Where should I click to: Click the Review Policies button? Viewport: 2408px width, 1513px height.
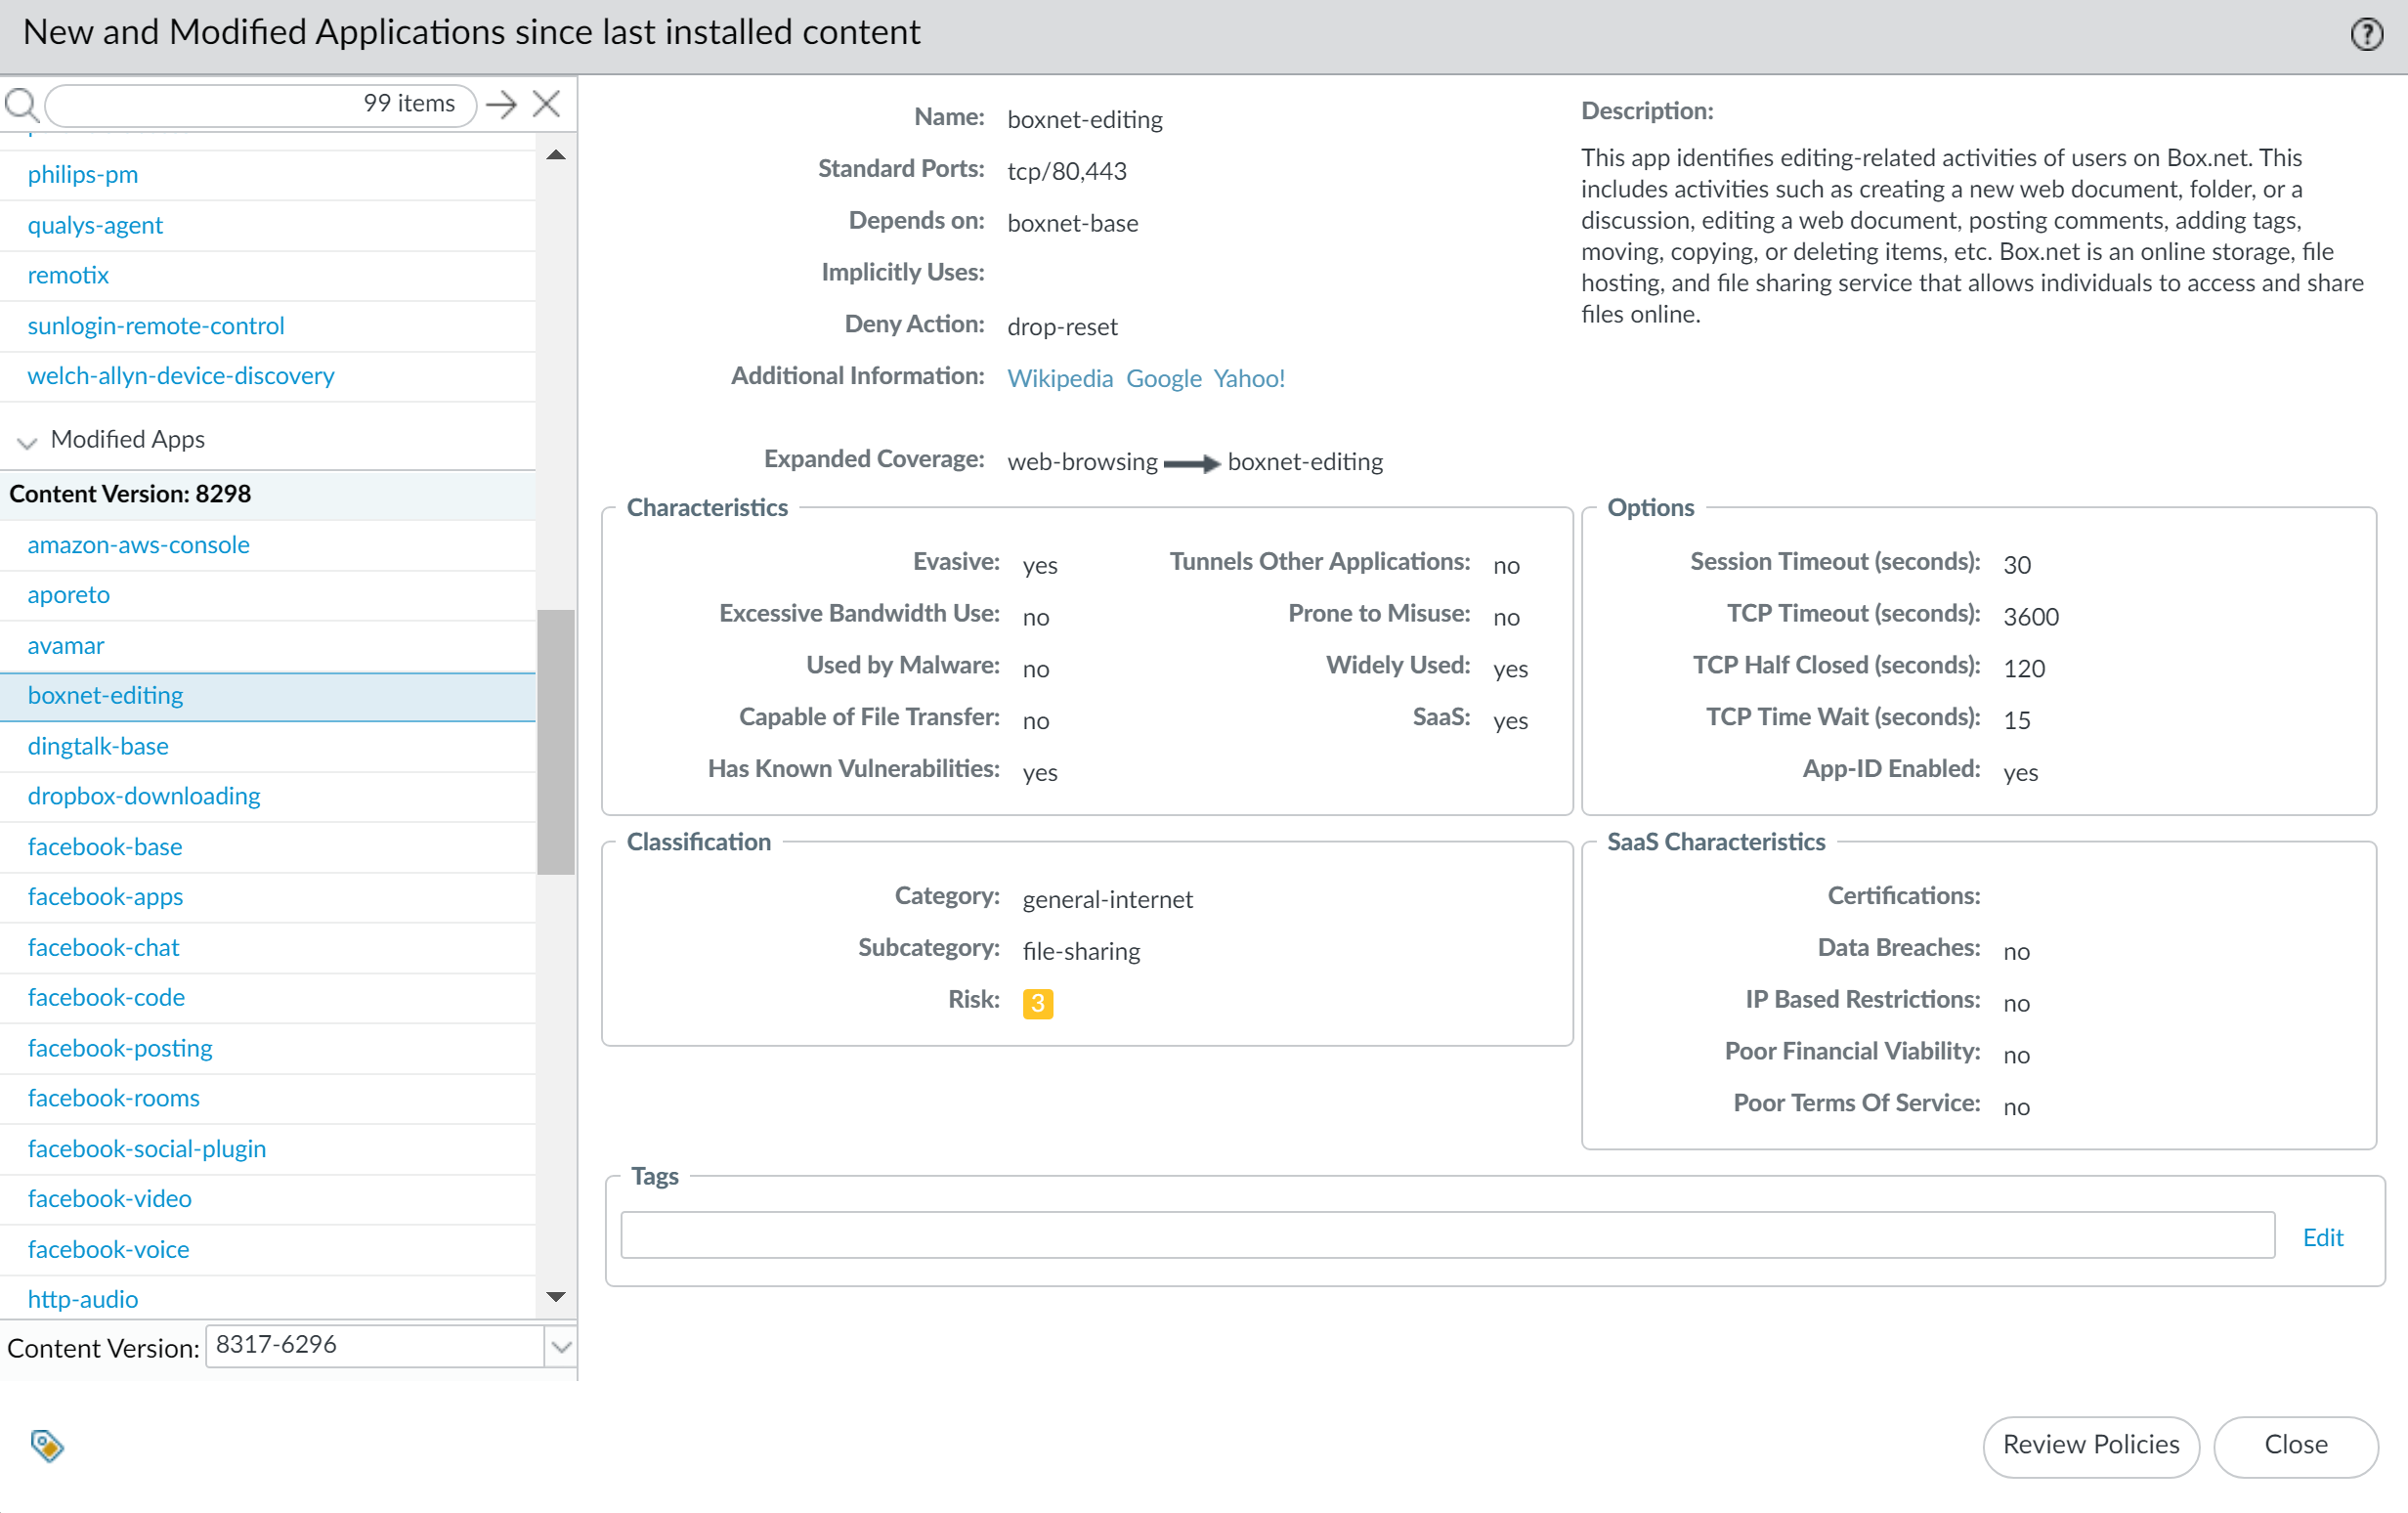(x=2090, y=1444)
